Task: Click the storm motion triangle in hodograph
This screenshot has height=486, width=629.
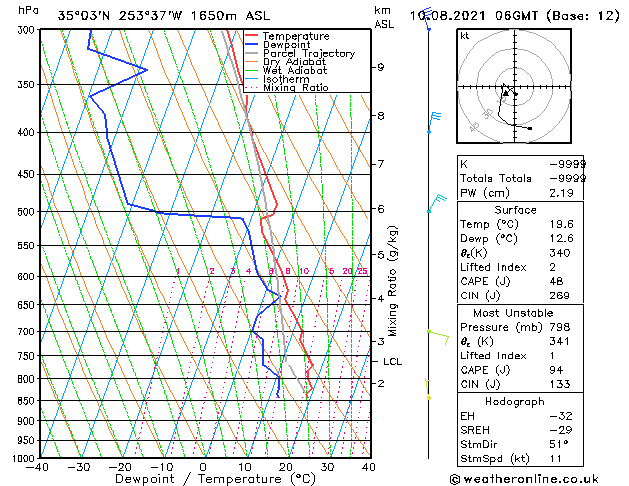Action: [x=506, y=93]
